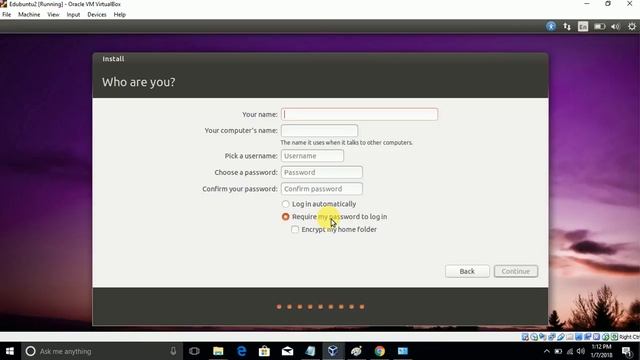The width and height of the screenshot is (640, 360).
Task: Open the VirtualBox Input menu
Action: click(73, 15)
